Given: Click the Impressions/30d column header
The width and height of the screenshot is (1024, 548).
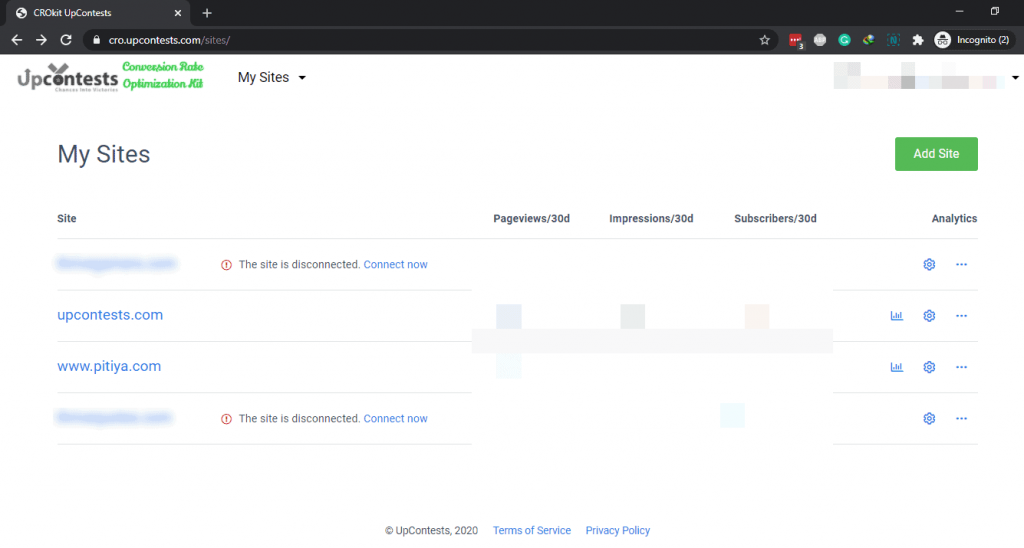Looking at the screenshot, I should click(651, 219).
